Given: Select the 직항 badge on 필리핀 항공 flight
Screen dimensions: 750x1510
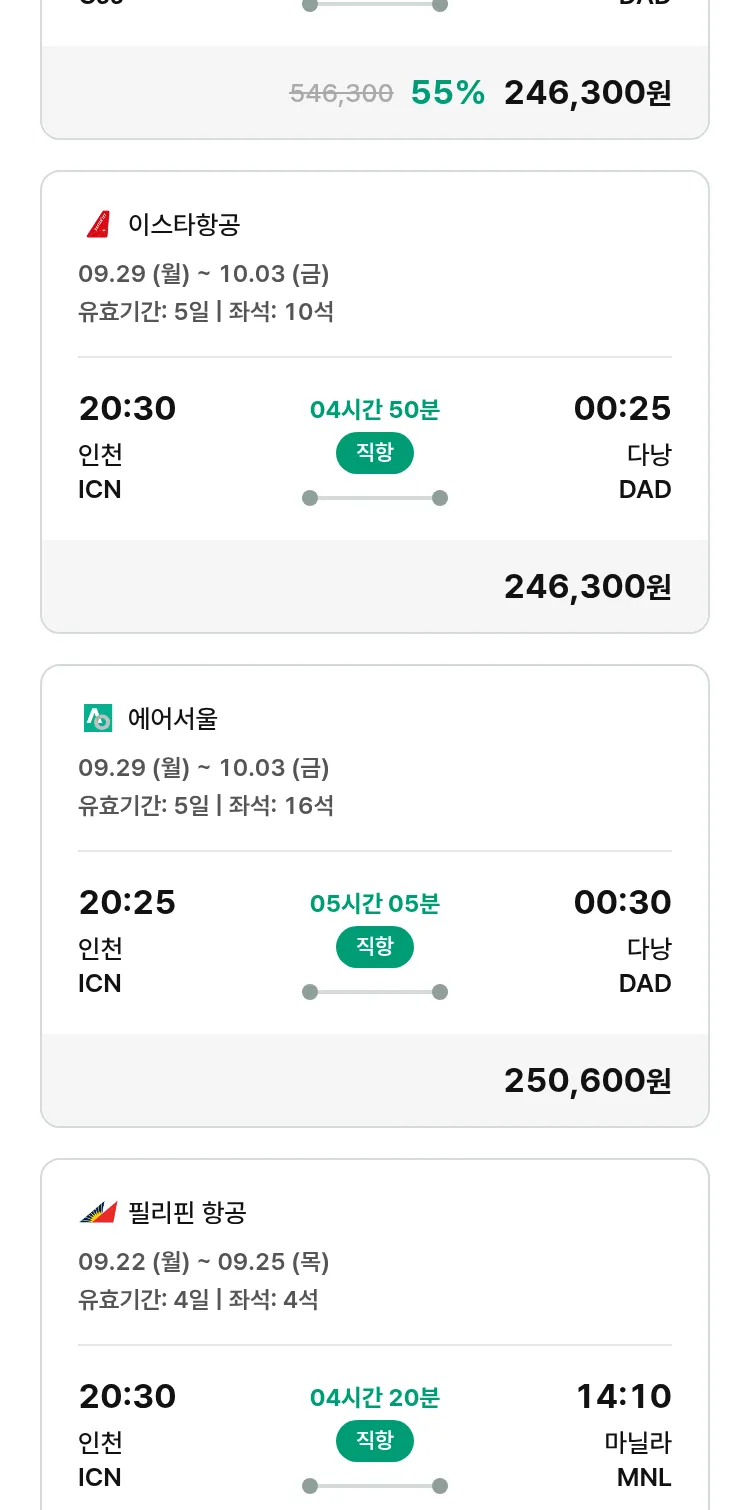Looking at the screenshot, I should point(374,1441).
